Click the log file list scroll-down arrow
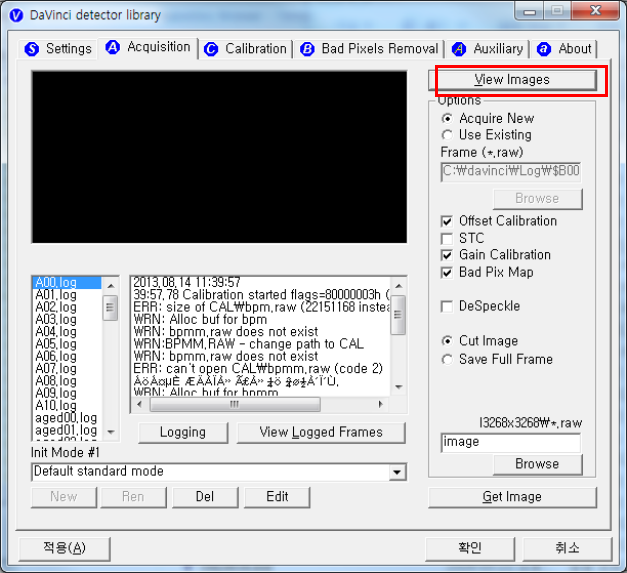 click(x=111, y=432)
